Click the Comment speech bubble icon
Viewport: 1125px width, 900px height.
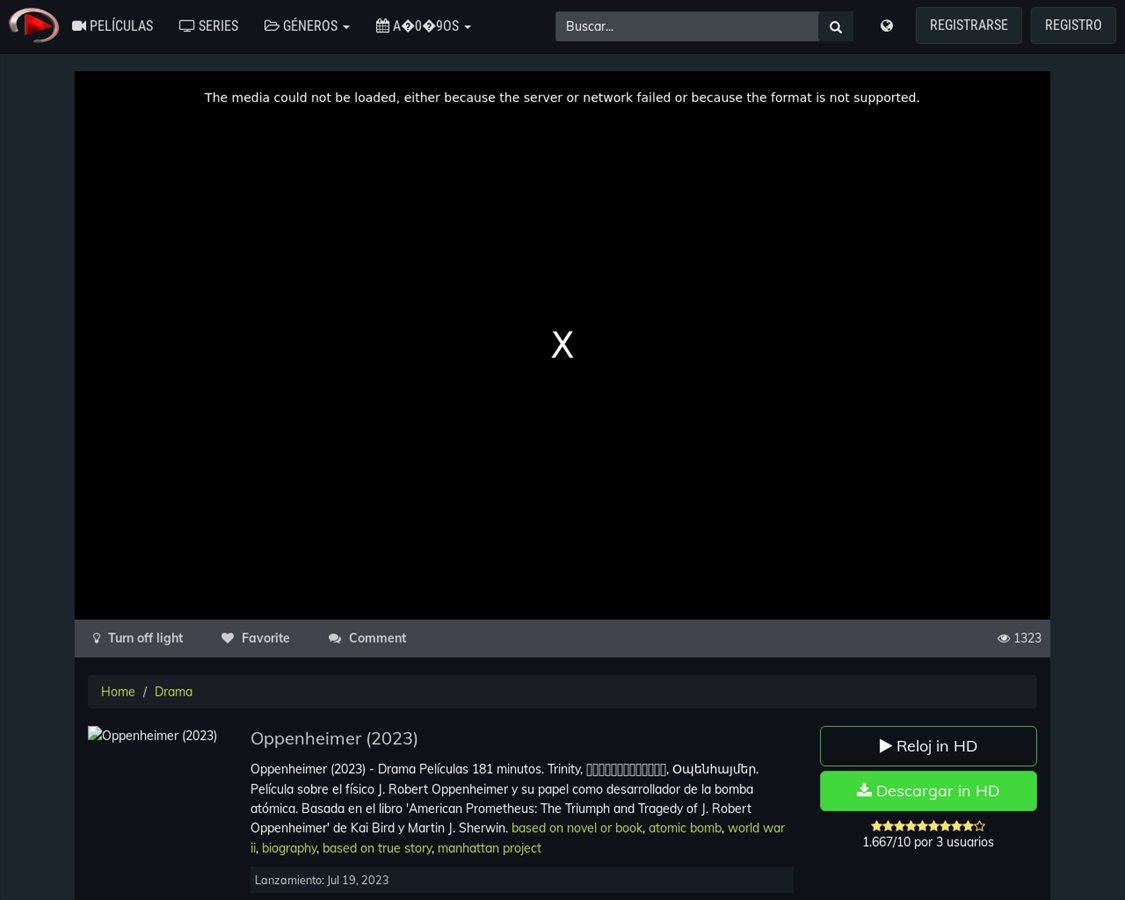(337, 638)
